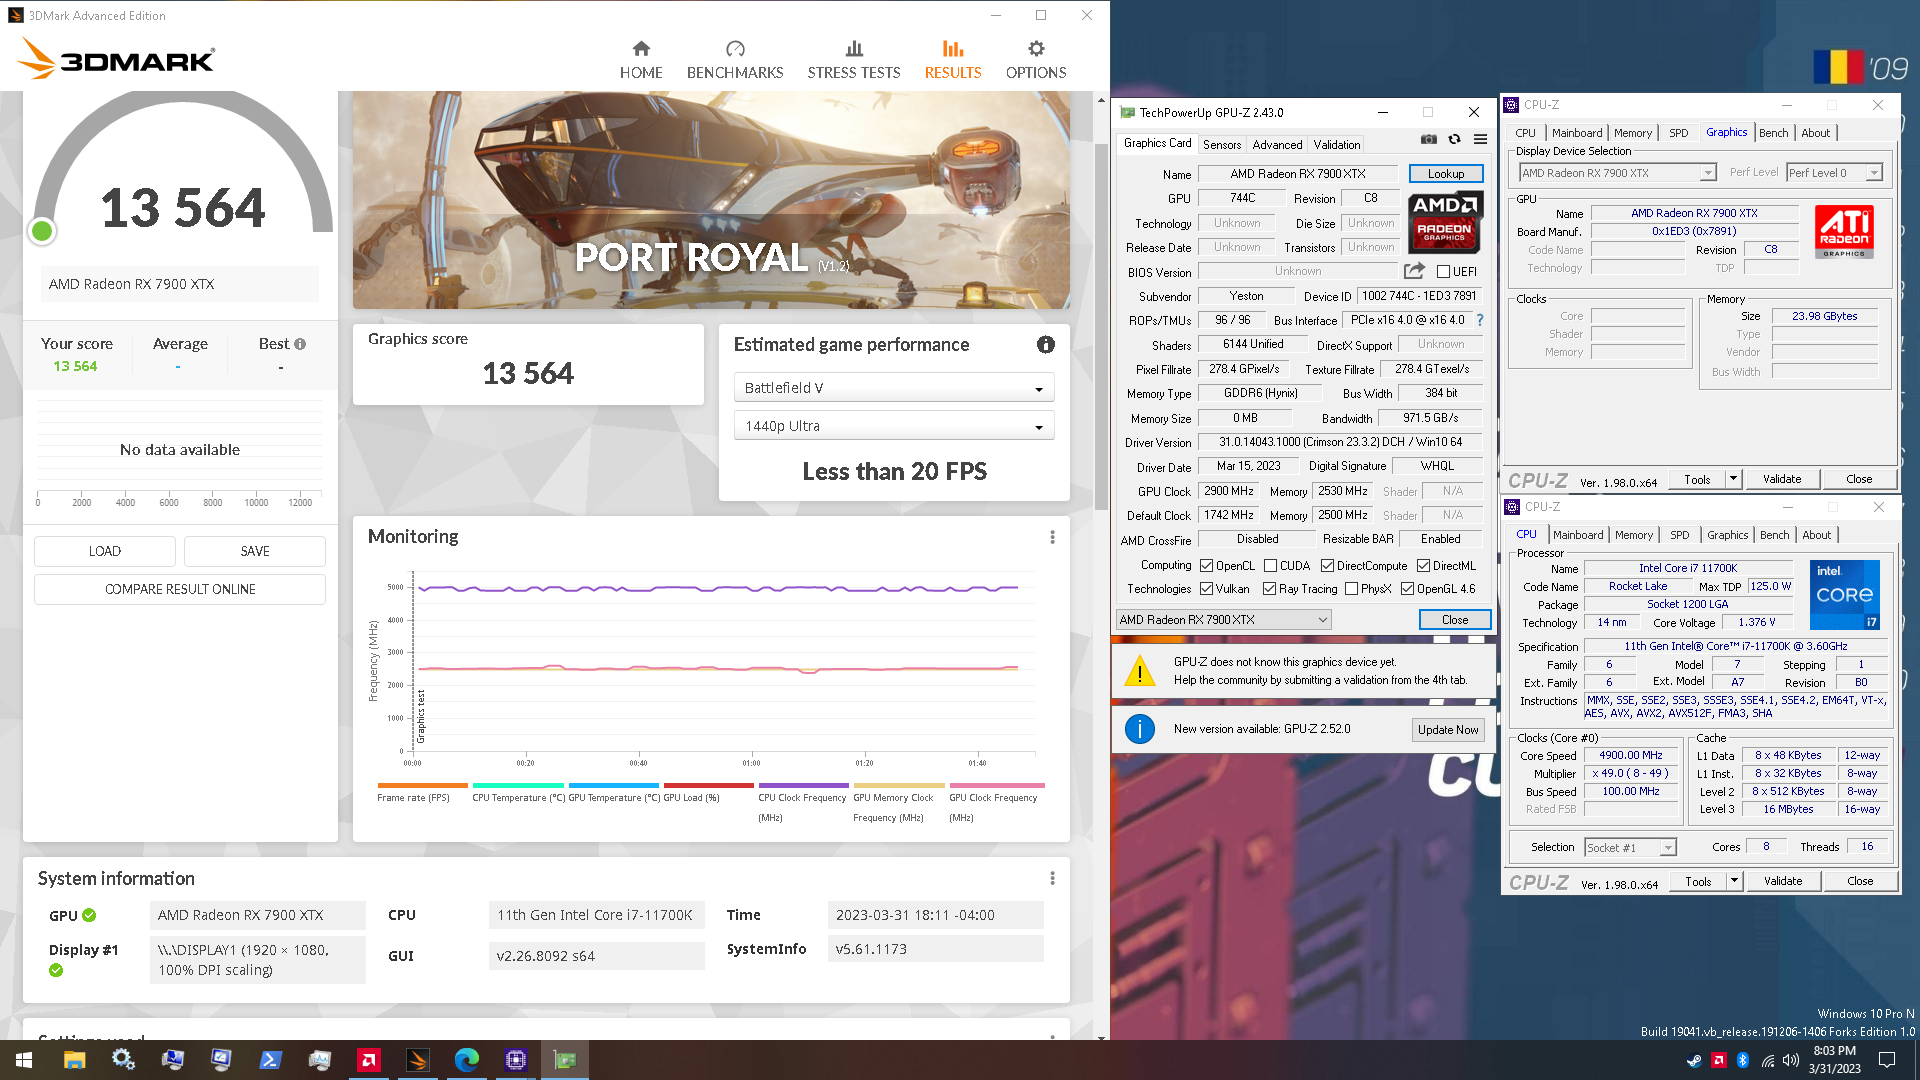Toggle the PhysX checkbox in GPU-Z
The image size is (1920, 1080).
(1351, 589)
